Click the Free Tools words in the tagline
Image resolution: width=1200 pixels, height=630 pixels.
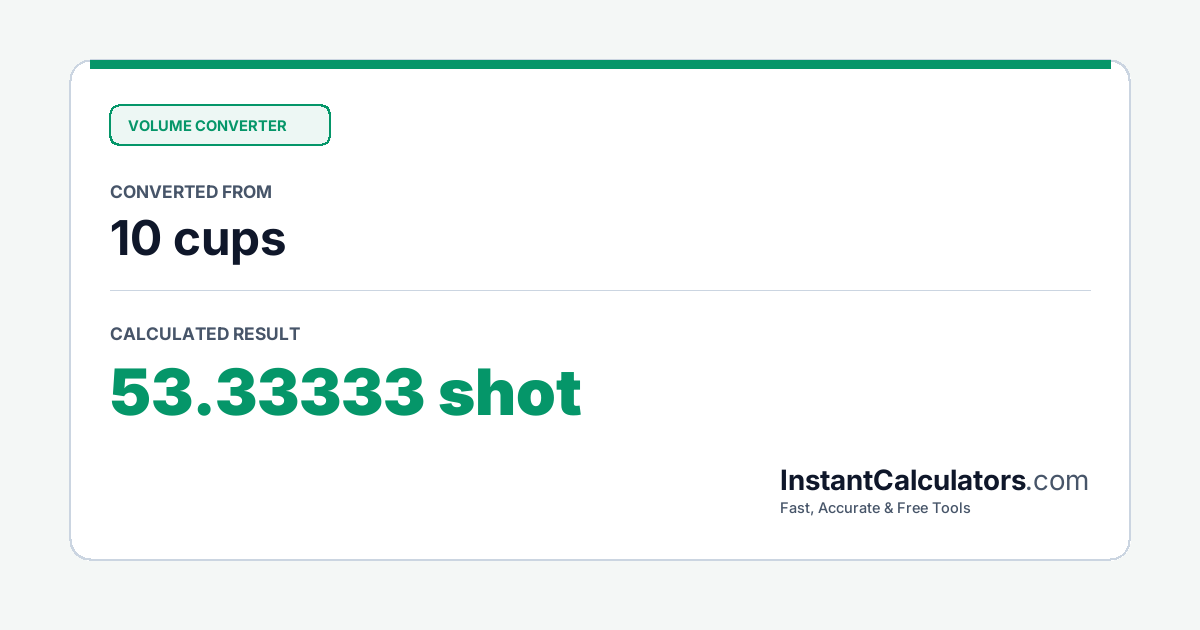point(934,508)
